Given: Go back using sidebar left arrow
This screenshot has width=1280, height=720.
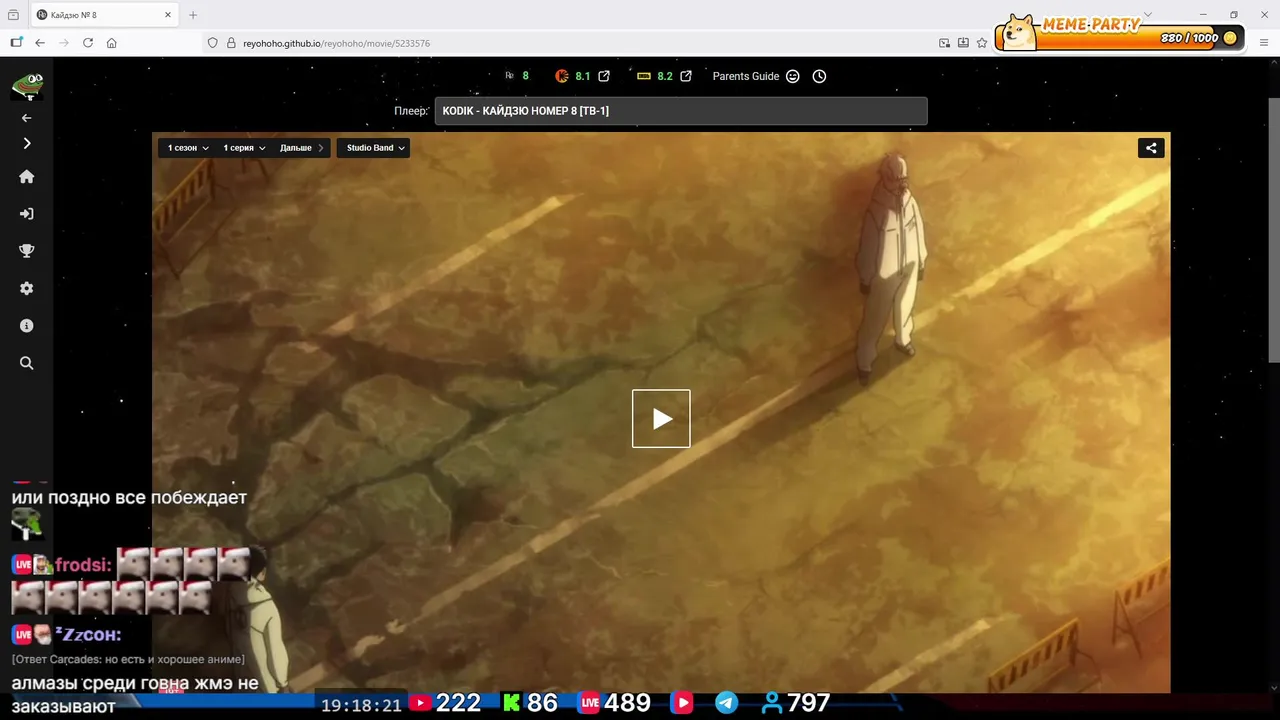Looking at the screenshot, I should click(x=27, y=118).
